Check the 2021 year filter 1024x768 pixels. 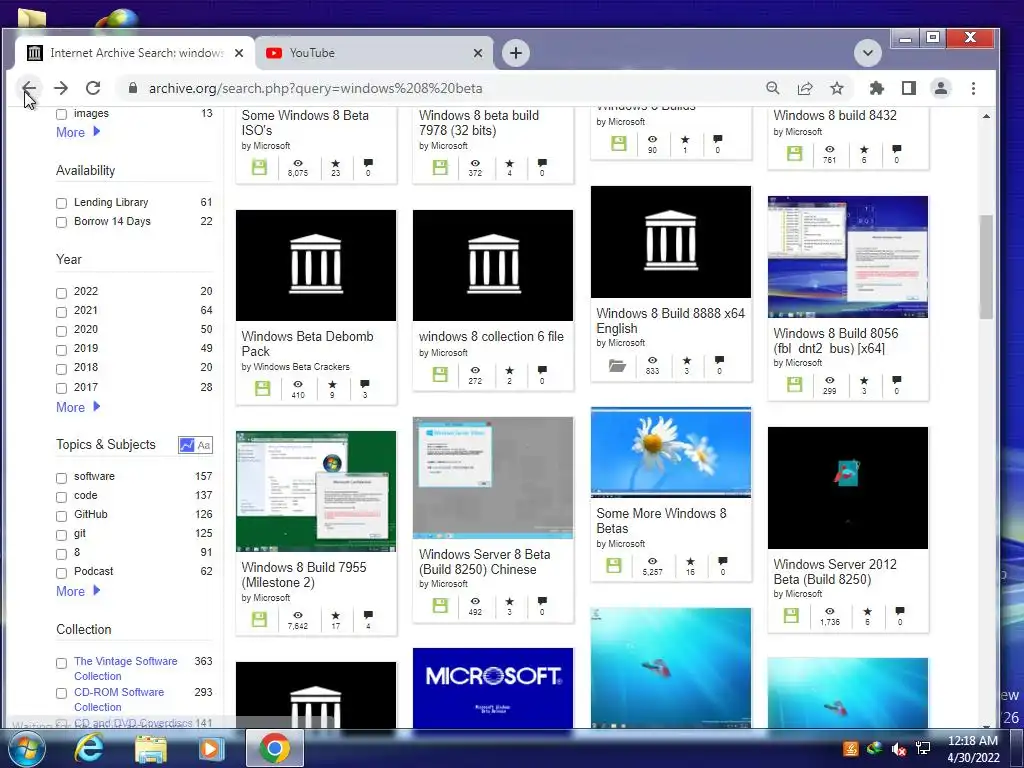(61, 311)
